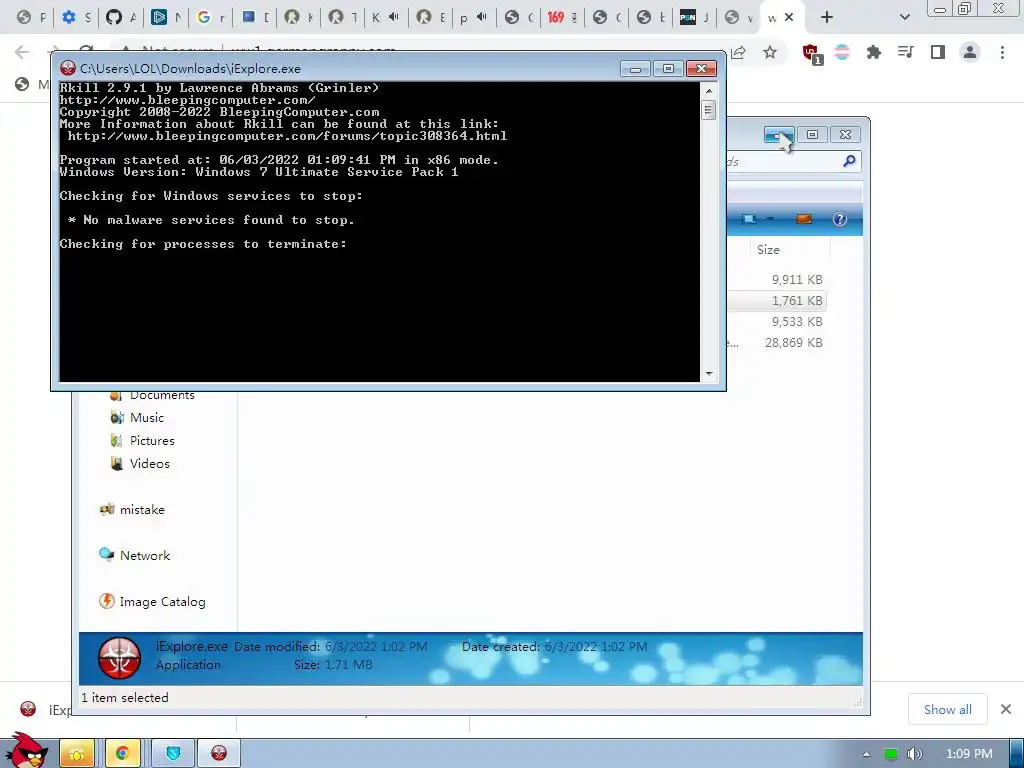This screenshot has height=768, width=1024.
Task: Minimize the Explorer window
Action: [x=779, y=135]
